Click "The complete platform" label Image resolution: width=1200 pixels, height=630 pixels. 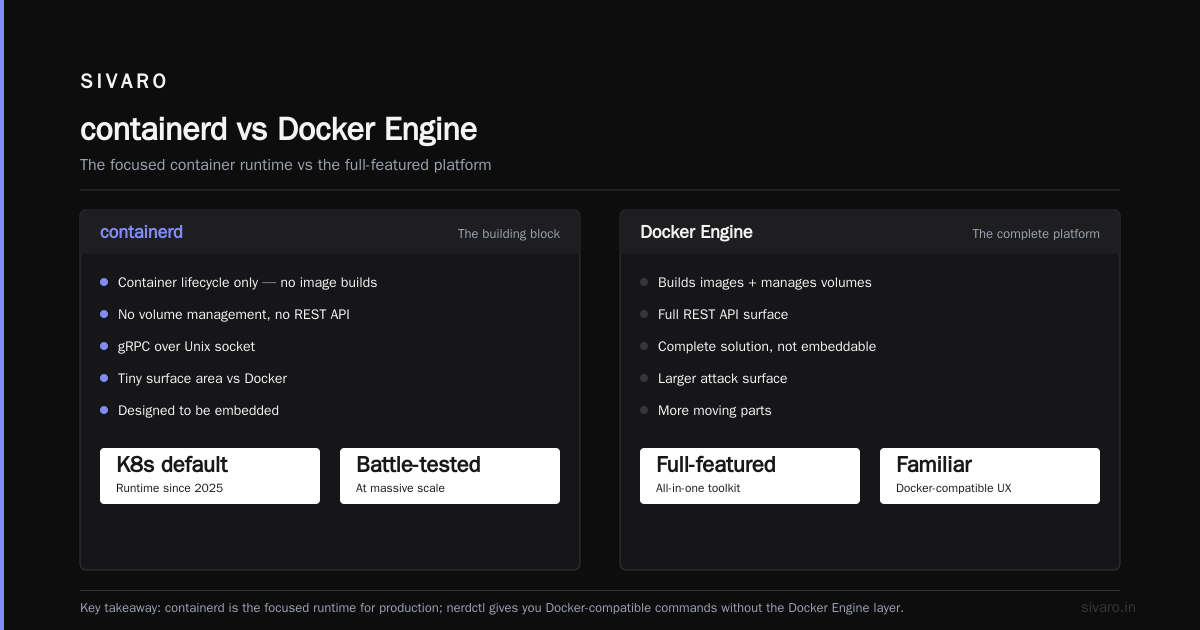[x=1036, y=234]
